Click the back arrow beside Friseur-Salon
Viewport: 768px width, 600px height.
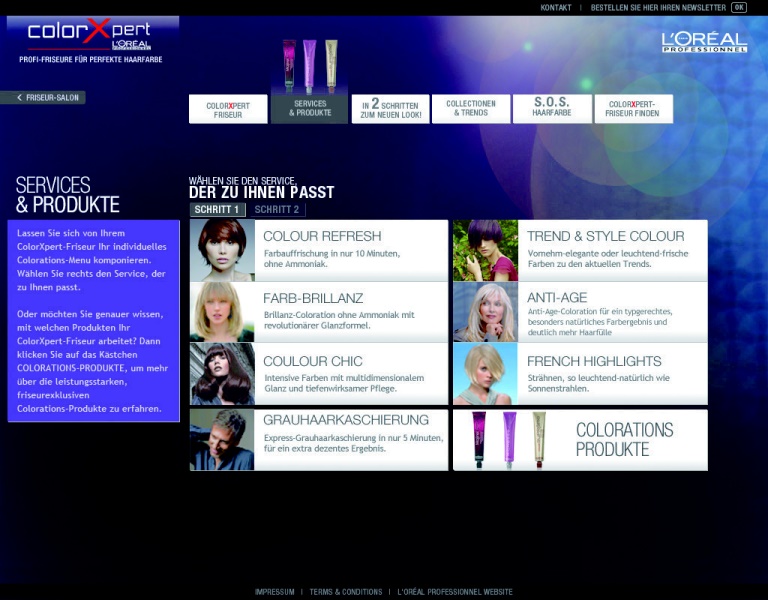coord(19,97)
